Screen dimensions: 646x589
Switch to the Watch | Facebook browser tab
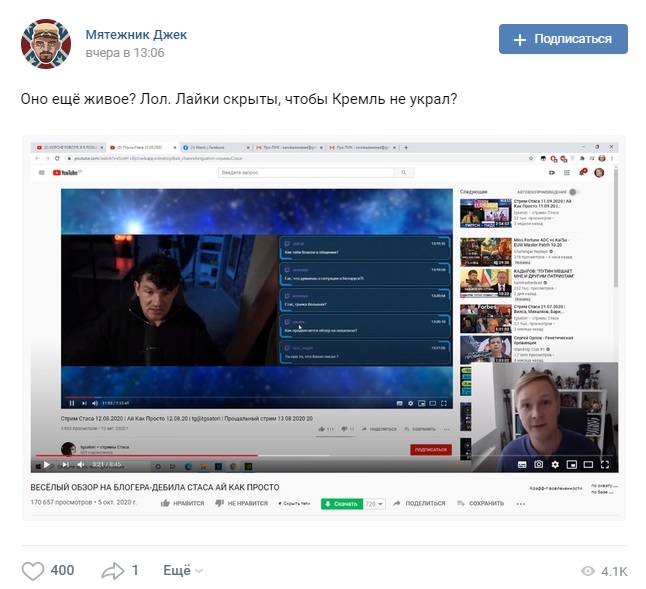(216, 147)
